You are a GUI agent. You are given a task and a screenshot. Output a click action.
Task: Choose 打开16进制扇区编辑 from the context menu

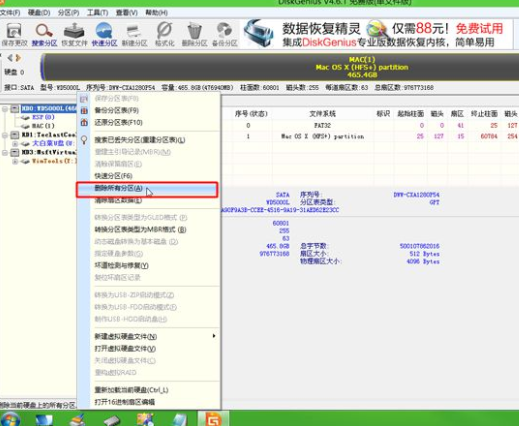tap(125, 402)
